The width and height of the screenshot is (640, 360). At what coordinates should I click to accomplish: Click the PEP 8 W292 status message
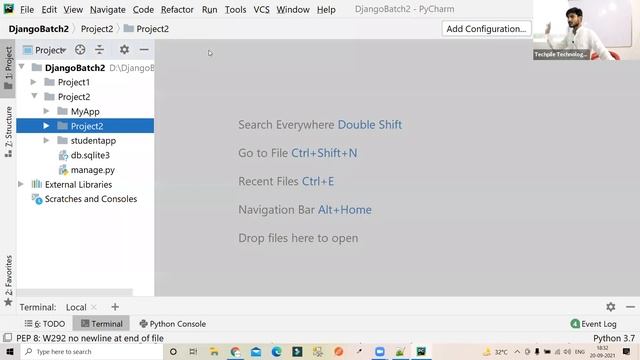(x=90, y=338)
